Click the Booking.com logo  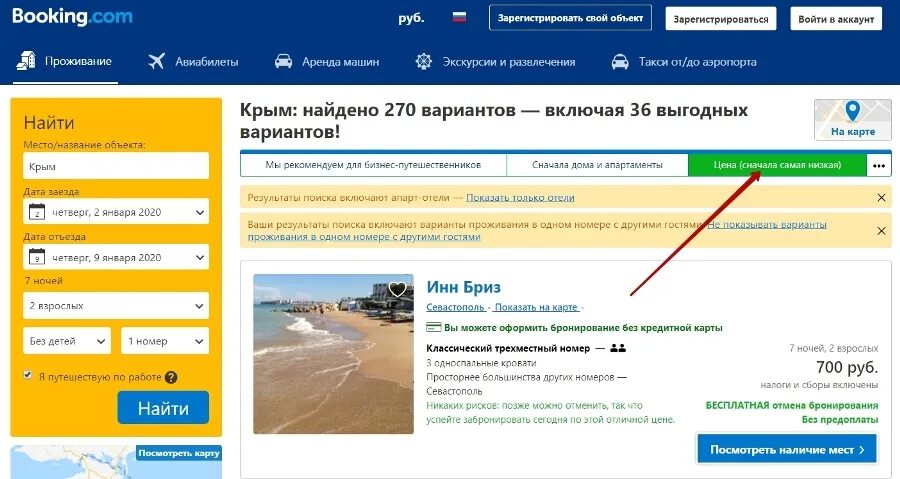pyautogui.click(x=72, y=16)
